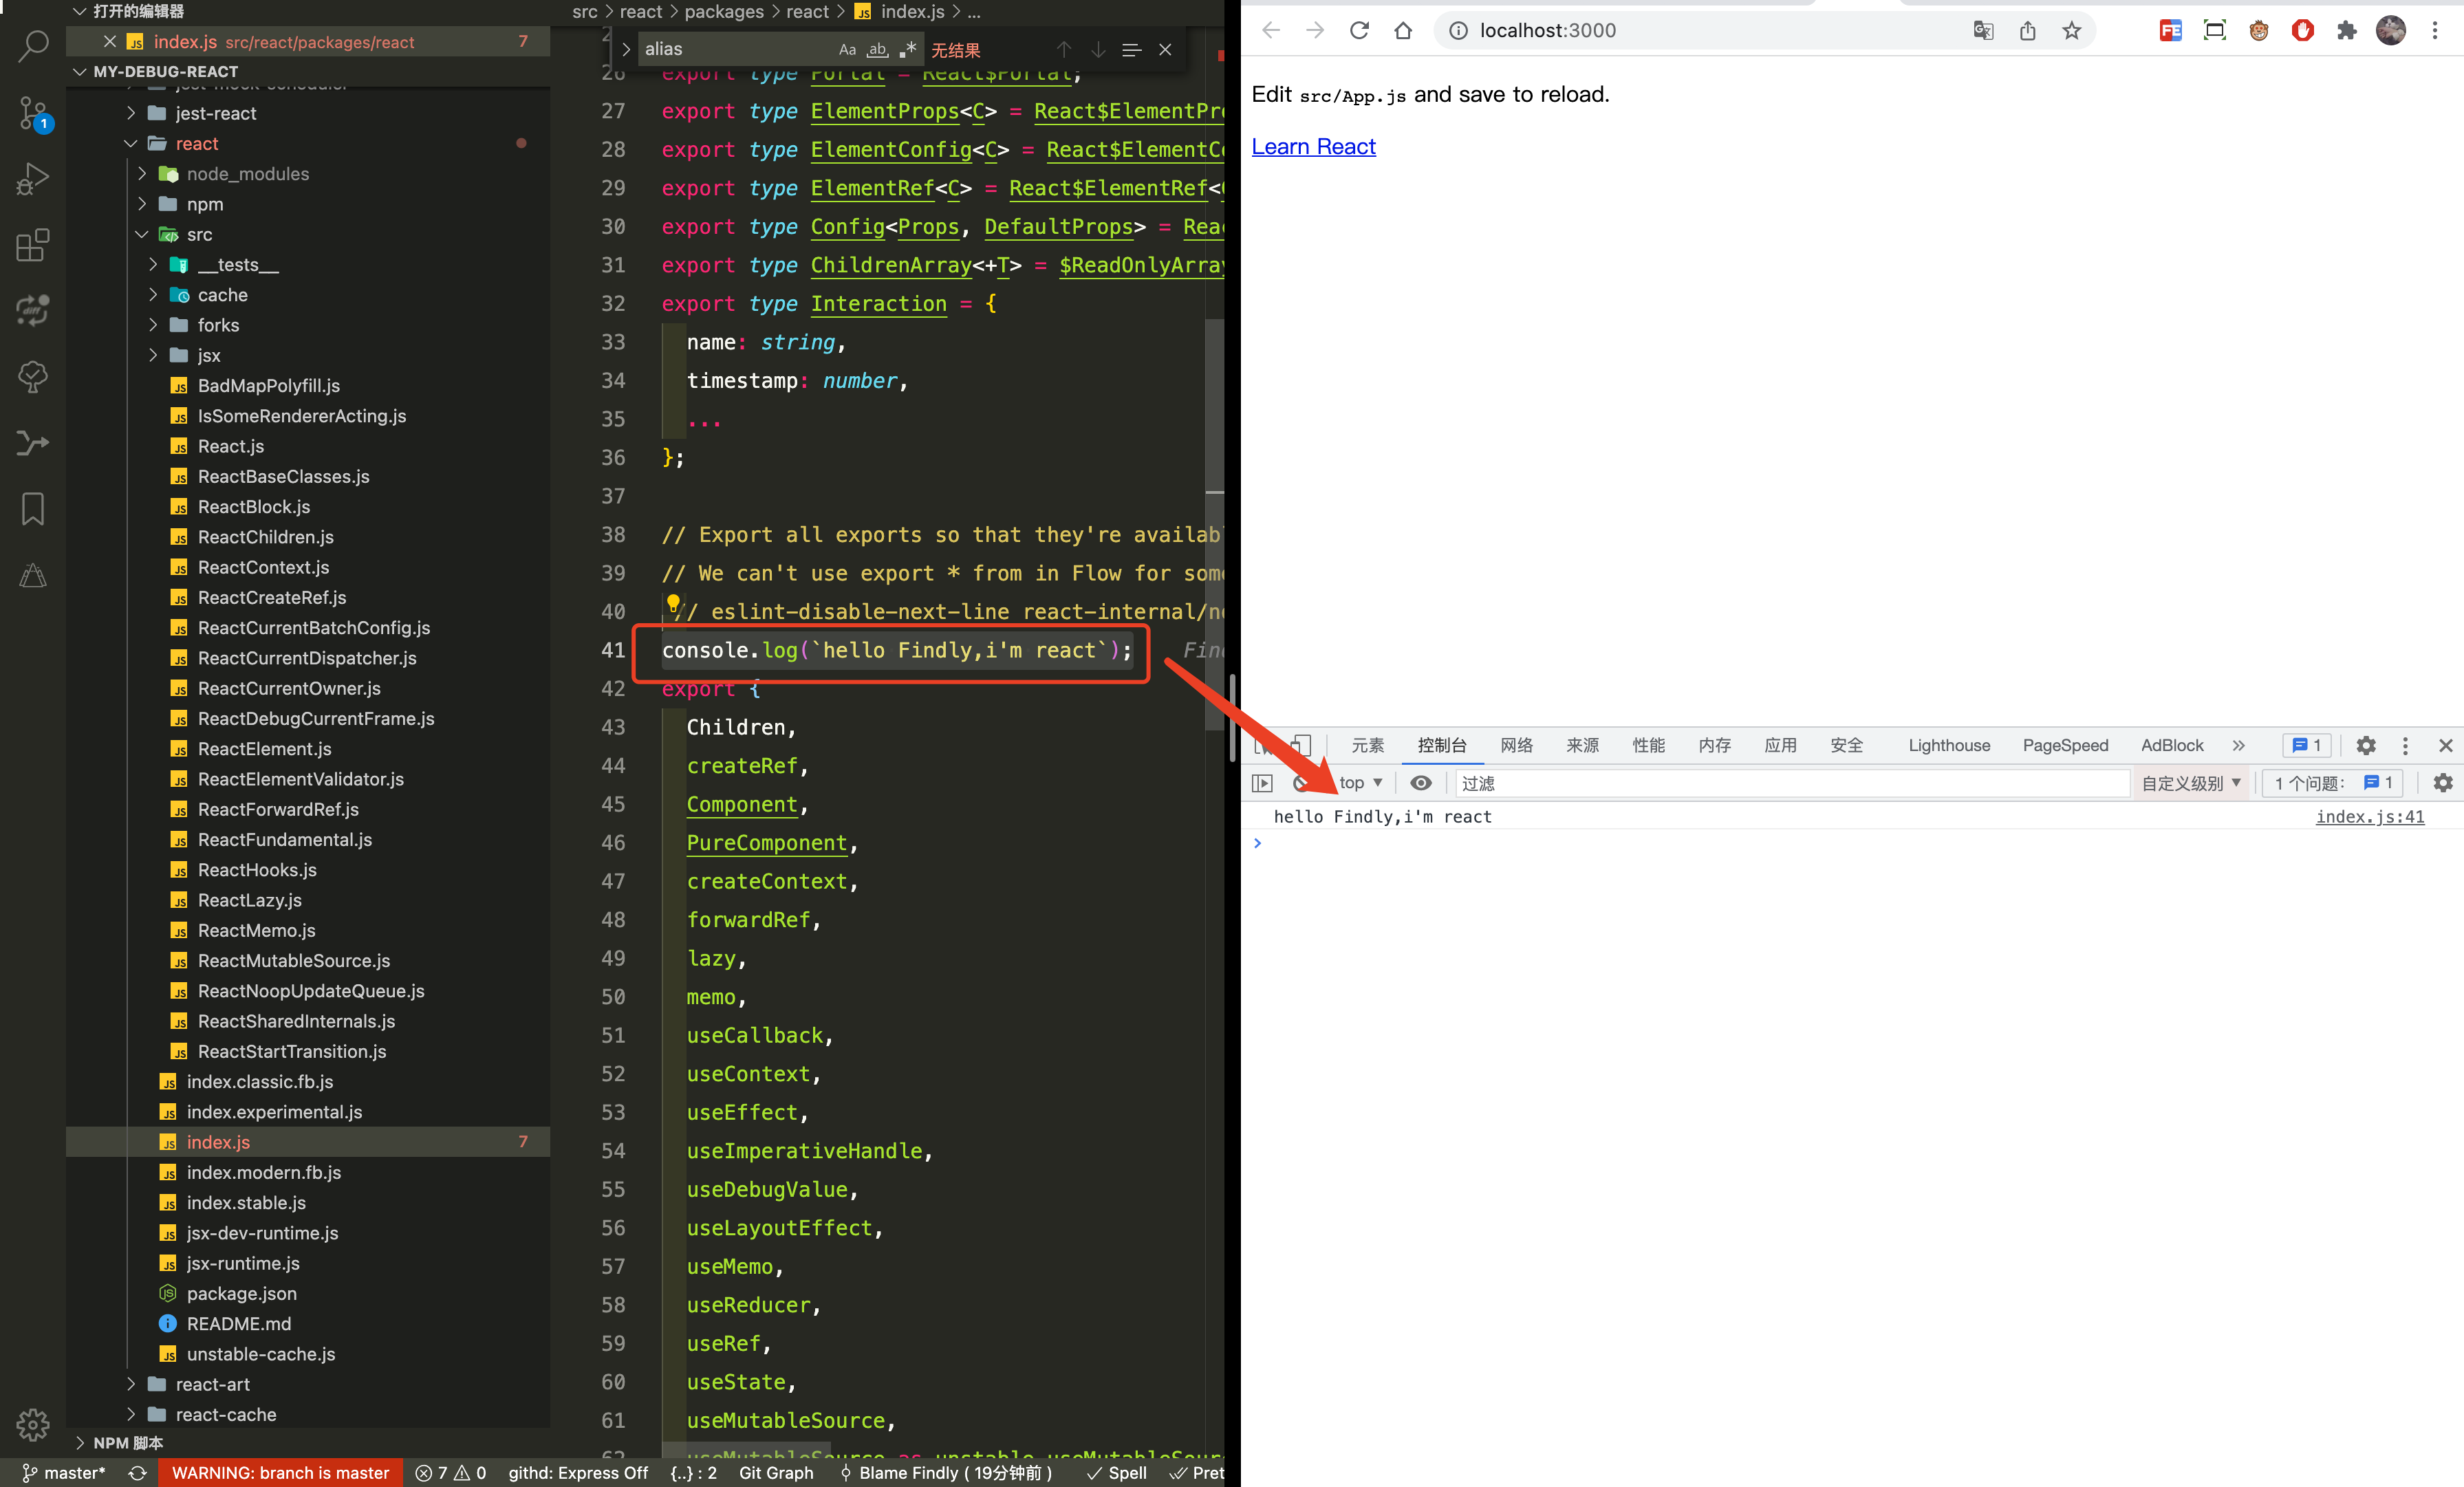Toggle live expression eye icon in console
The width and height of the screenshot is (2464, 1487).
(x=1420, y=783)
